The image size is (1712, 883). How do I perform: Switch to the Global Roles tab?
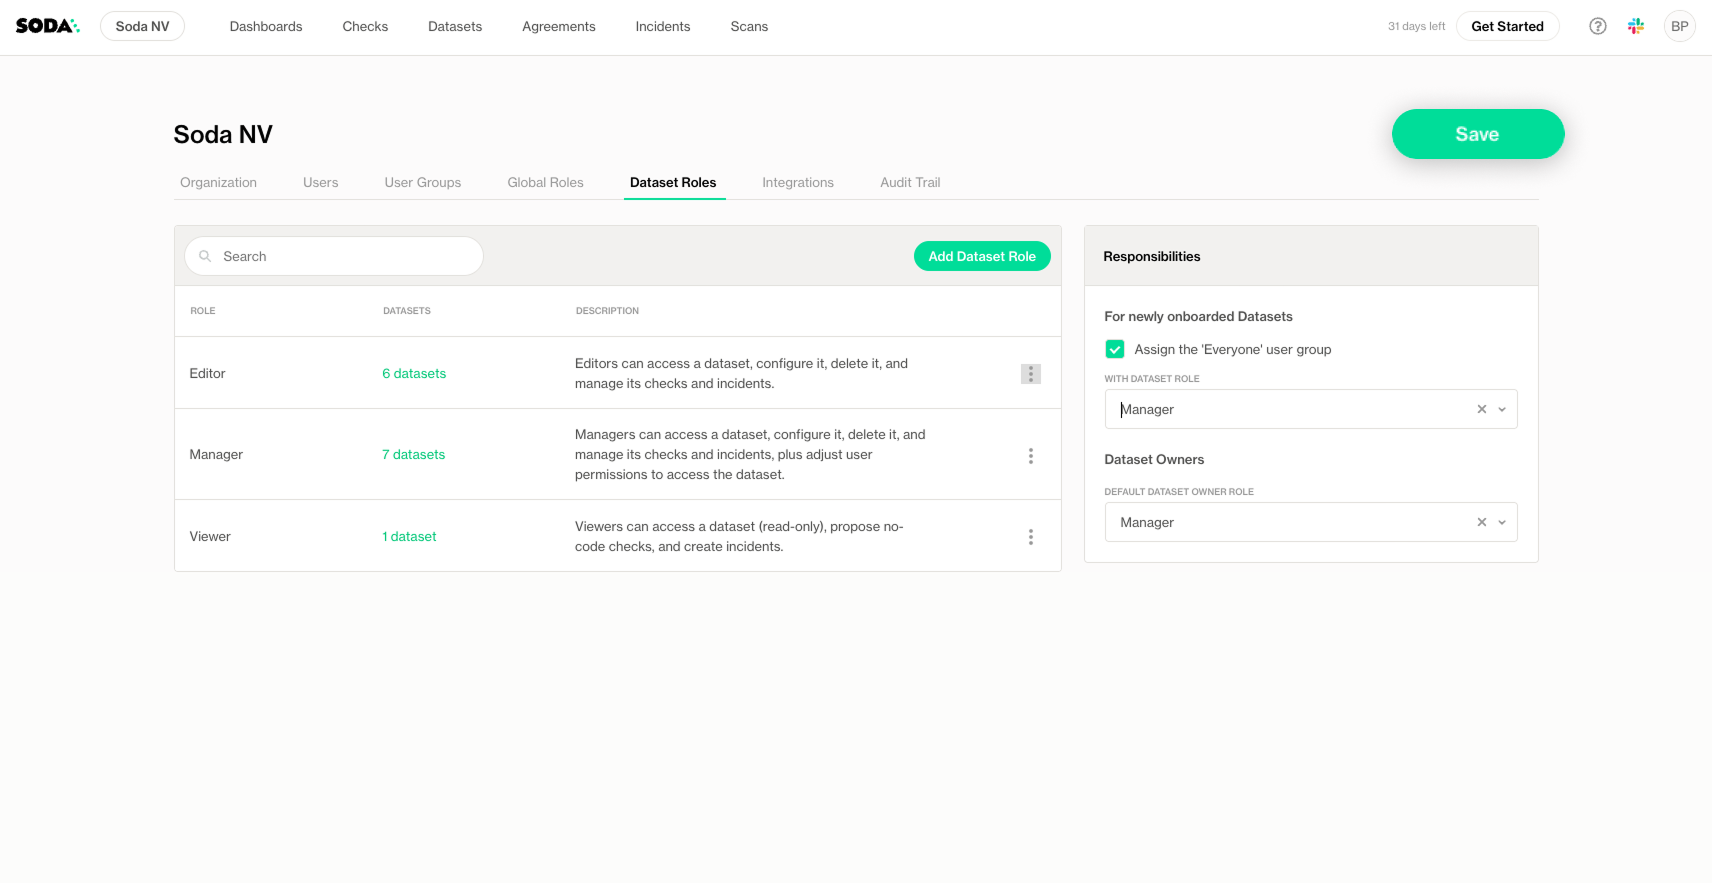[545, 183]
